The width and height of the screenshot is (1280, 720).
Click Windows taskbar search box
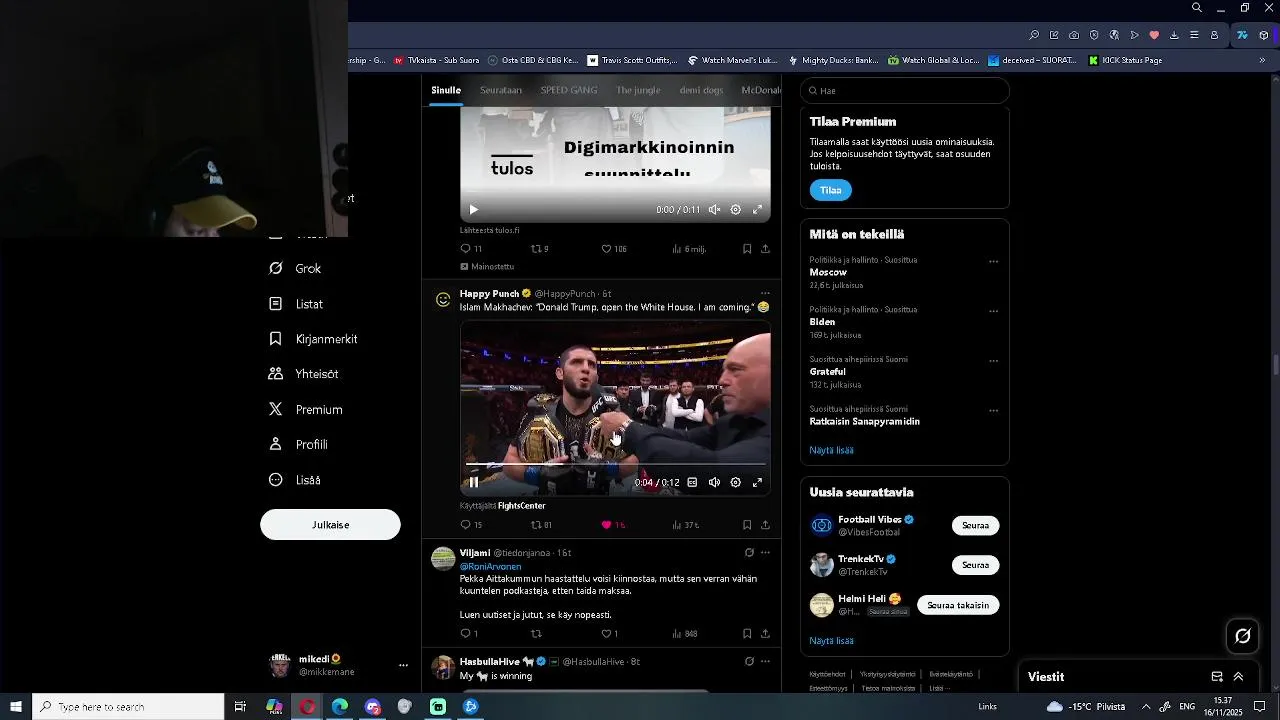128,707
